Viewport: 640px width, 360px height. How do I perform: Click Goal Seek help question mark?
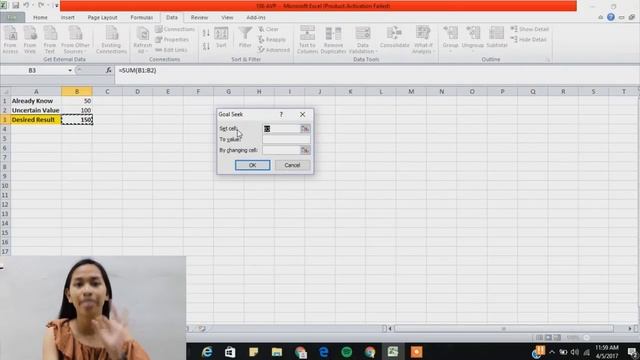click(x=281, y=115)
